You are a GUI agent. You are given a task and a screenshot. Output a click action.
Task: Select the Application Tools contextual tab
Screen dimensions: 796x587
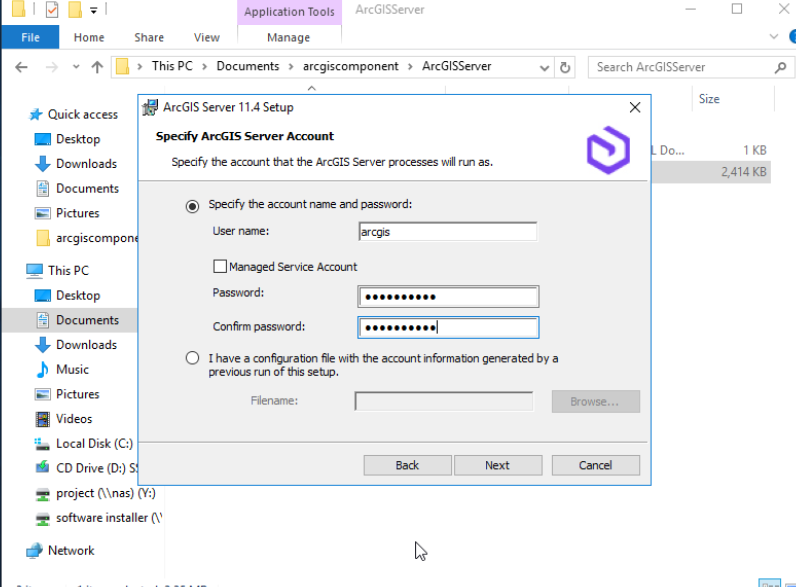pos(289,12)
